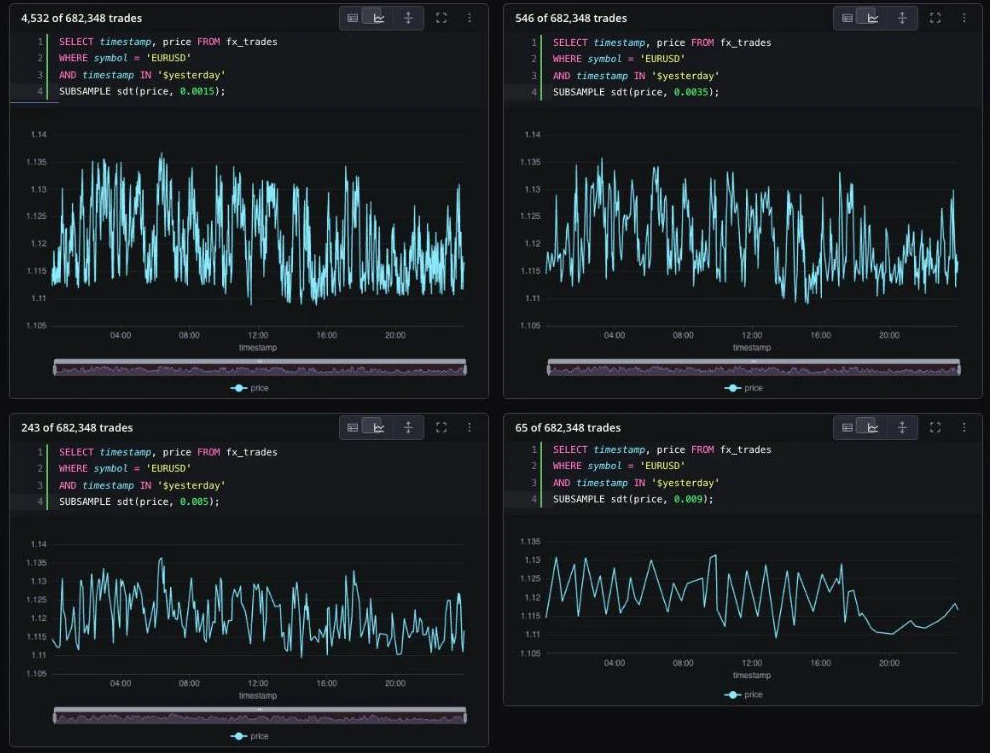Open more options menu of 65 trades panel
This screenshot has height=753, width=990.
point(963,427)
